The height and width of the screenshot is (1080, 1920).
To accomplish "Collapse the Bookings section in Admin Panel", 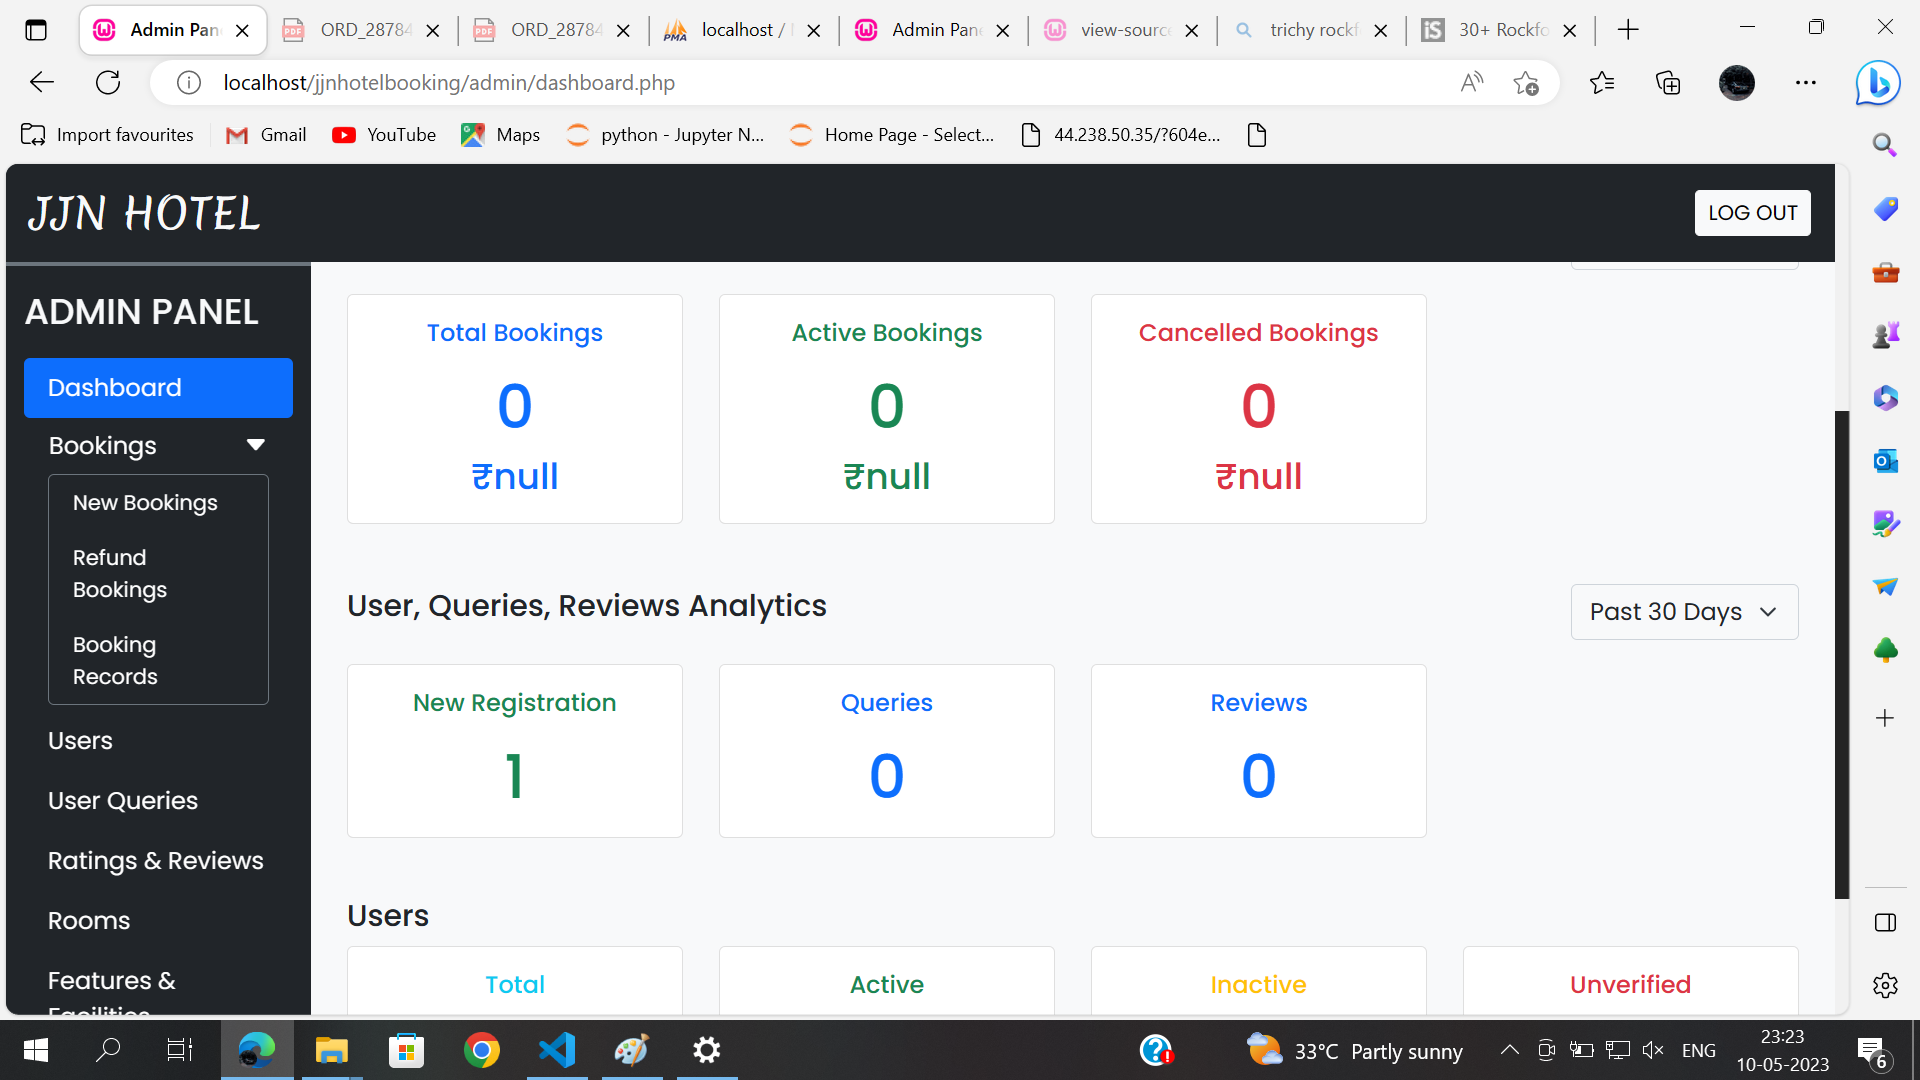I will tap(255, 445).
